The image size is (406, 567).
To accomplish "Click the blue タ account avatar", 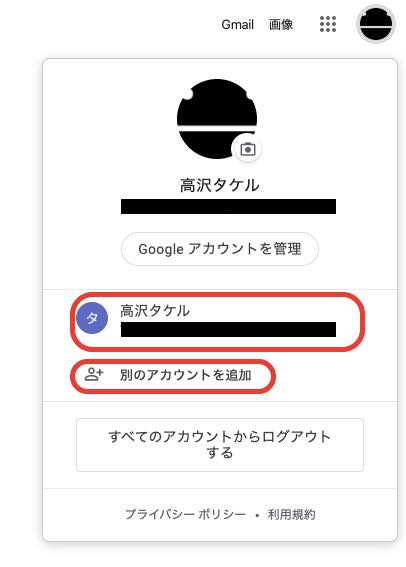I will pyautogui.click(x=92, y=318).
